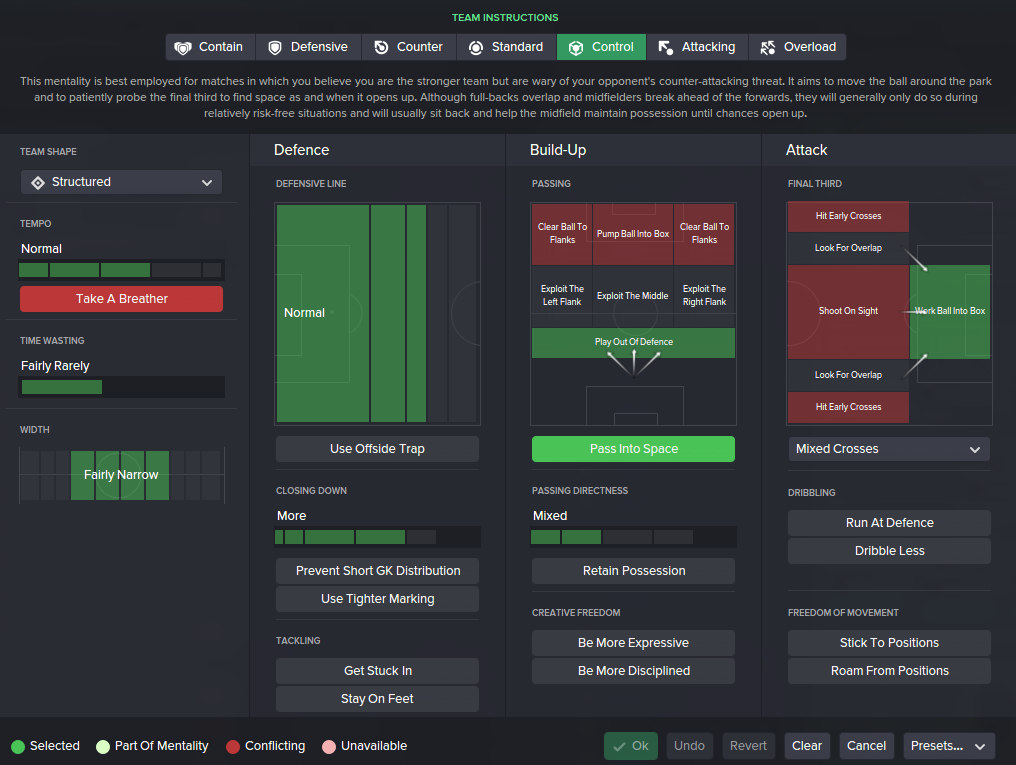Toggle Retain Possession instruction

[x=633, y=571]
